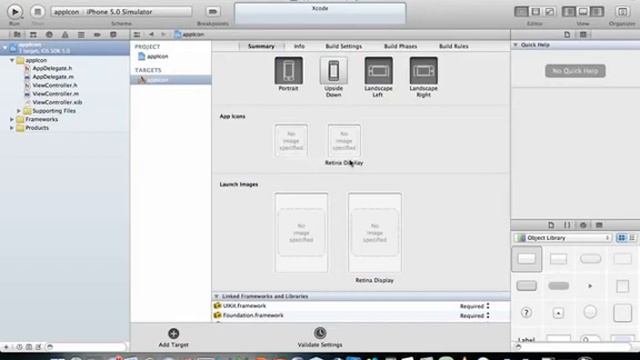Open the Object Library dropdown
The image size is (640, 360).
tap(563, 238)
